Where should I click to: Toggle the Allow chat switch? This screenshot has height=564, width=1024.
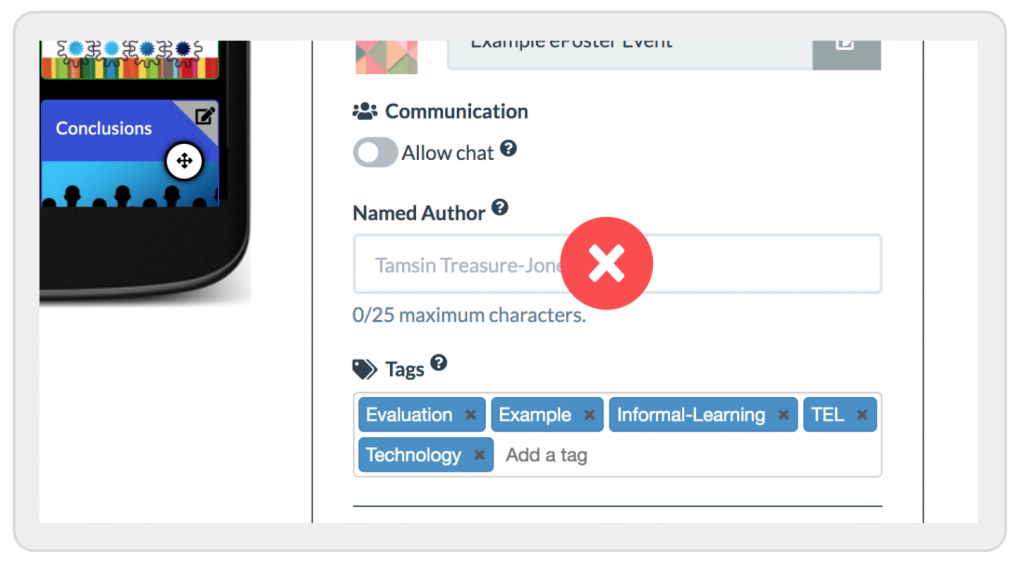(x=375, y=153)
